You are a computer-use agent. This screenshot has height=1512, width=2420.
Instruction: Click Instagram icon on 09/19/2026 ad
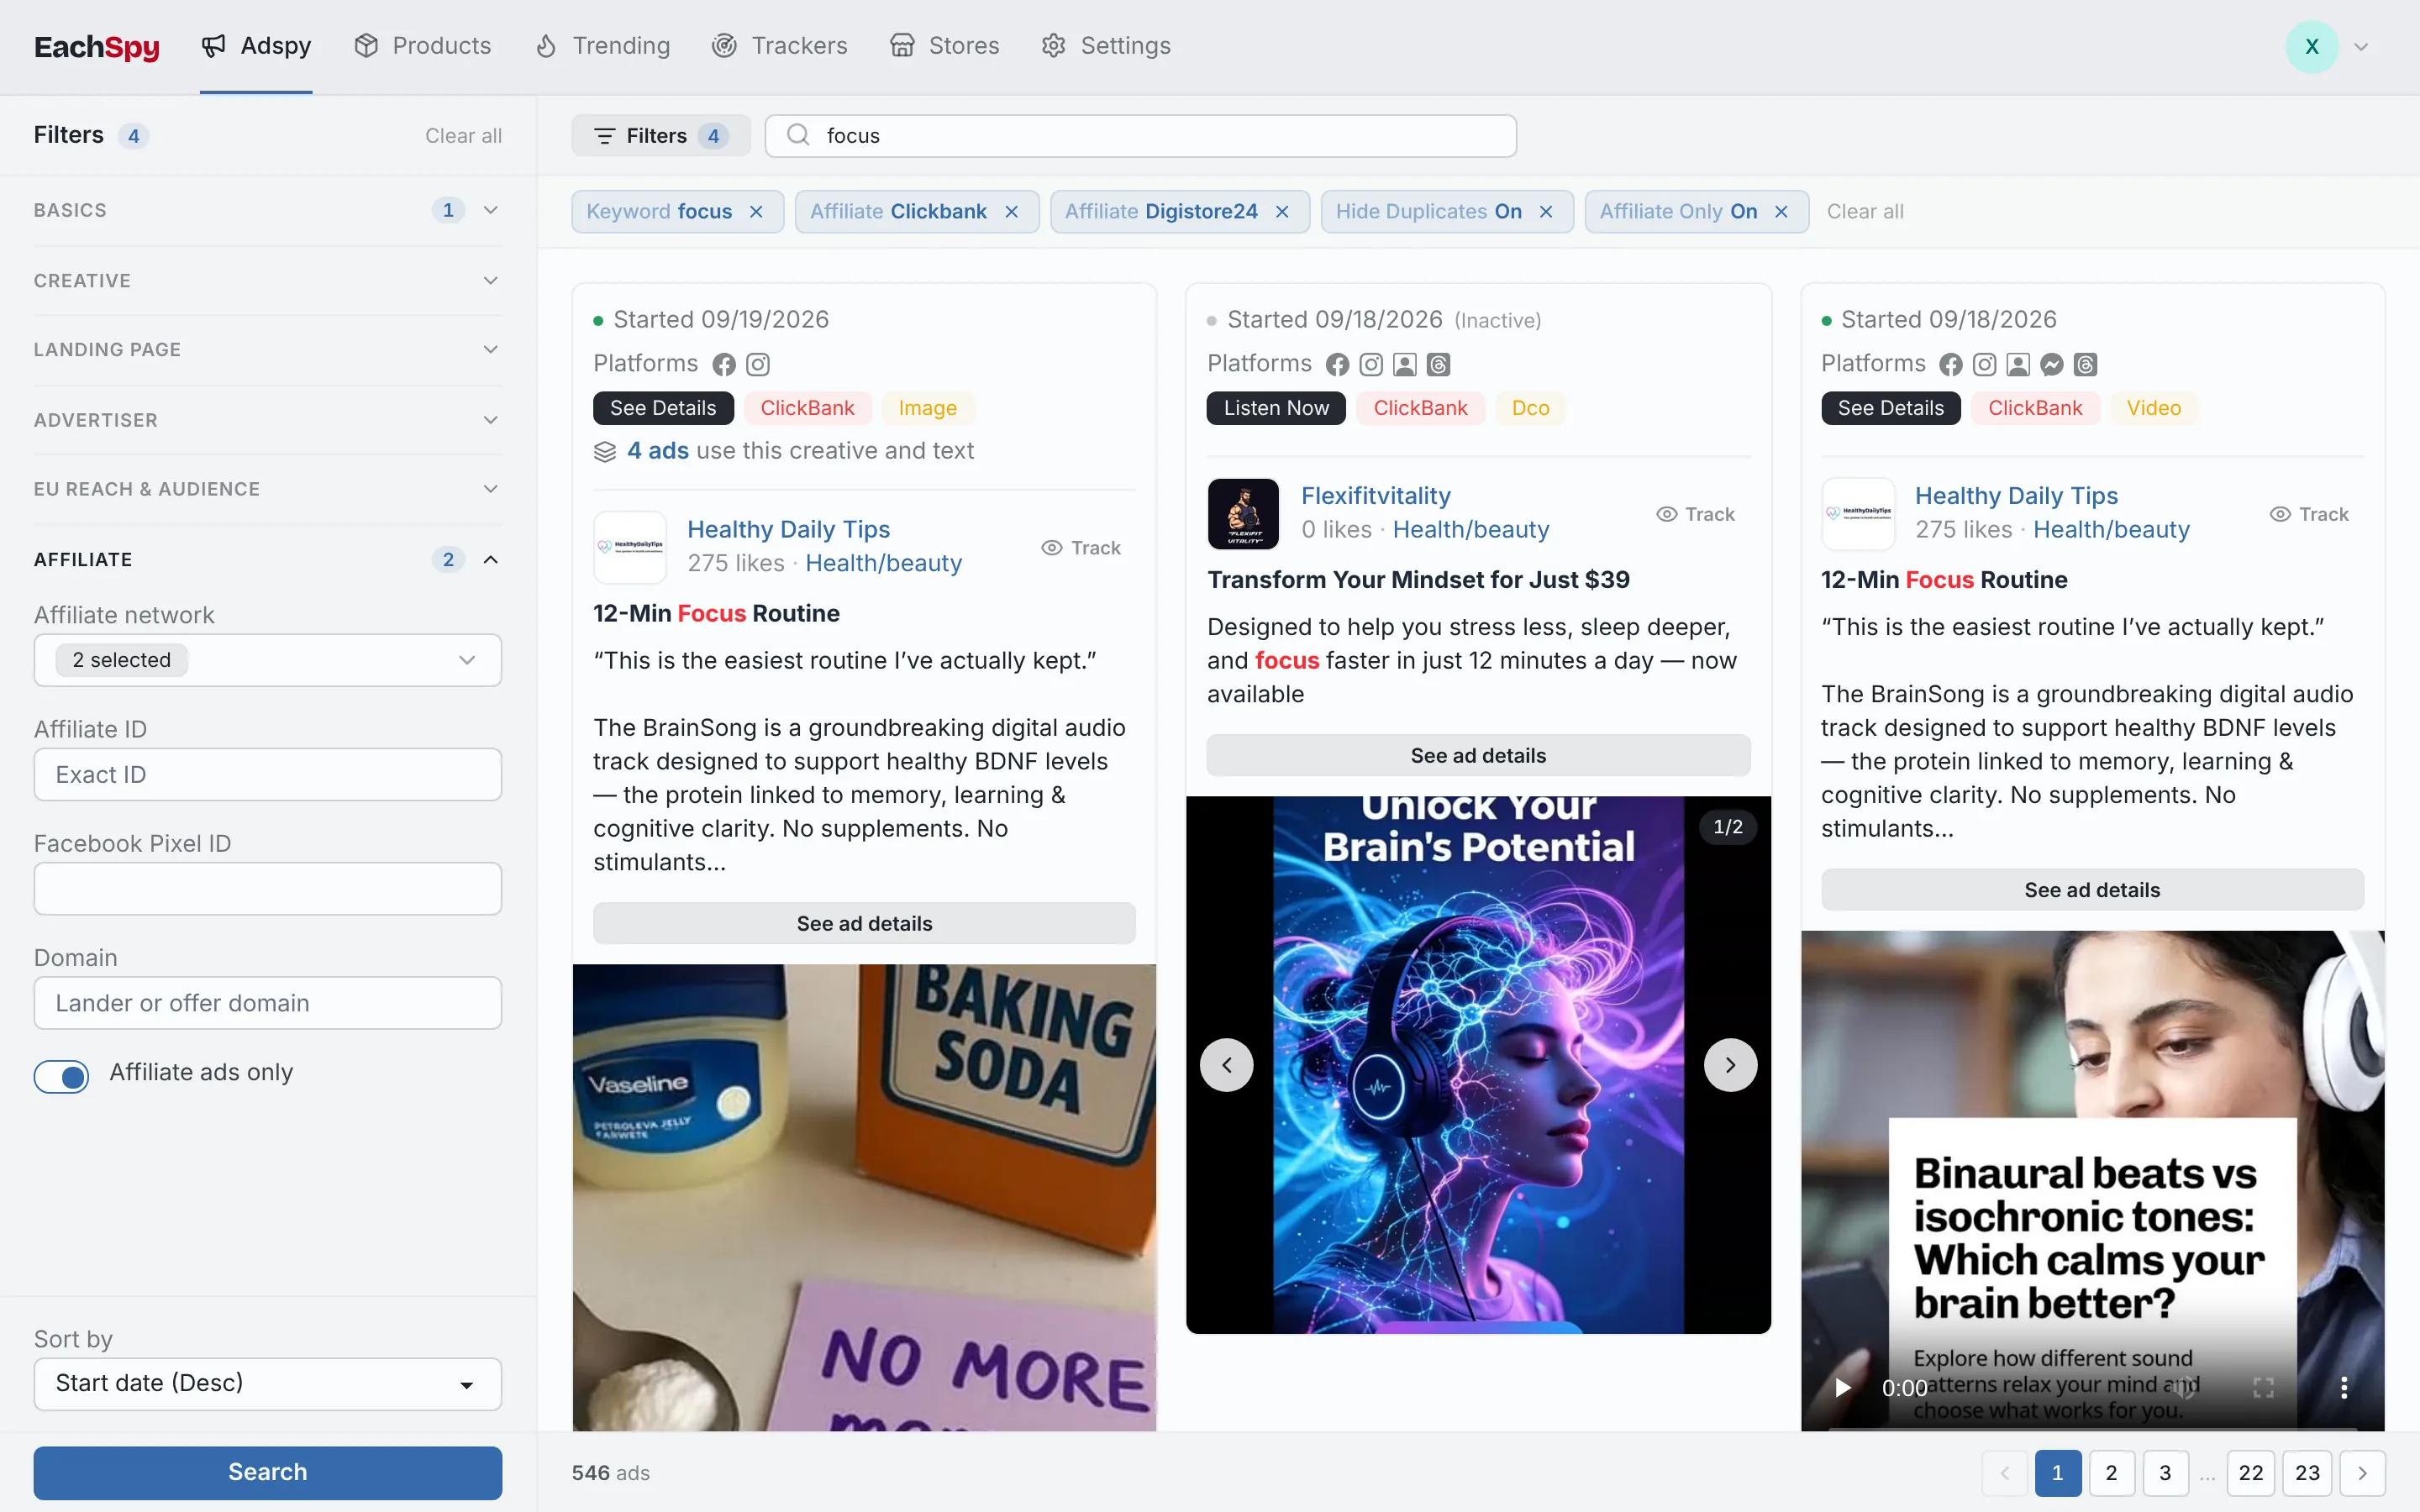[x=758, y=365]
